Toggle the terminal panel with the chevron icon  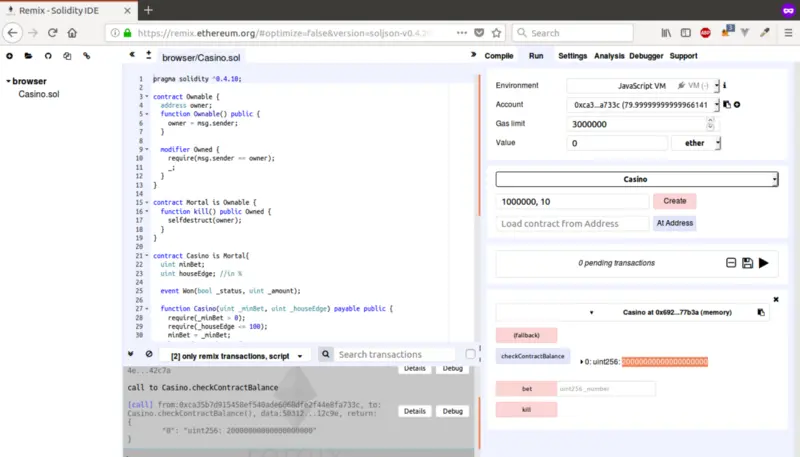pyautogui.click(x=131, y=353)
